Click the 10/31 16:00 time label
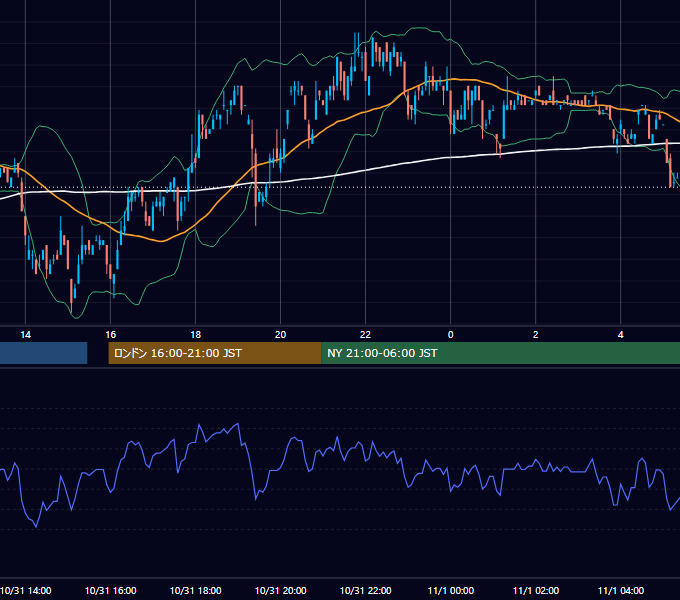680x600 pixels. pyautogui.click(x=111, y=590)
